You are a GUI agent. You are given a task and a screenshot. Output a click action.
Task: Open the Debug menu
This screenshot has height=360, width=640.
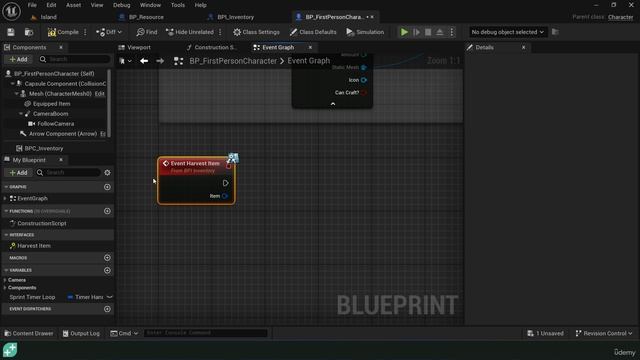[x=121, y=5]
